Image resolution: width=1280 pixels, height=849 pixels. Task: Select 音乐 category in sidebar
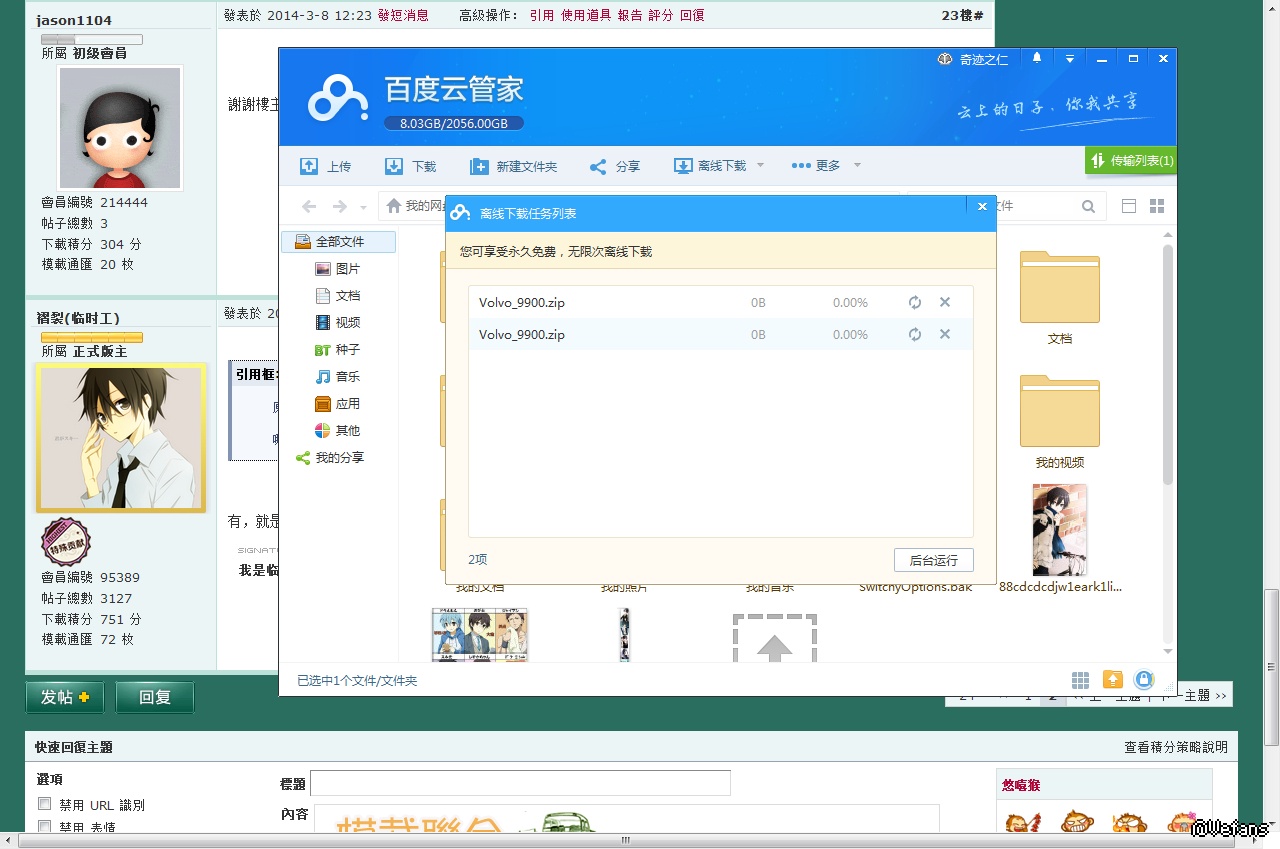coord(338,377)
